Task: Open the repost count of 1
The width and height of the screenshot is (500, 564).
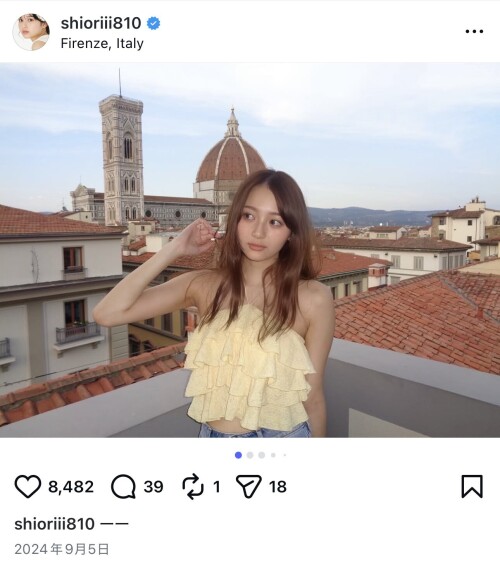Action: point(217,487)
